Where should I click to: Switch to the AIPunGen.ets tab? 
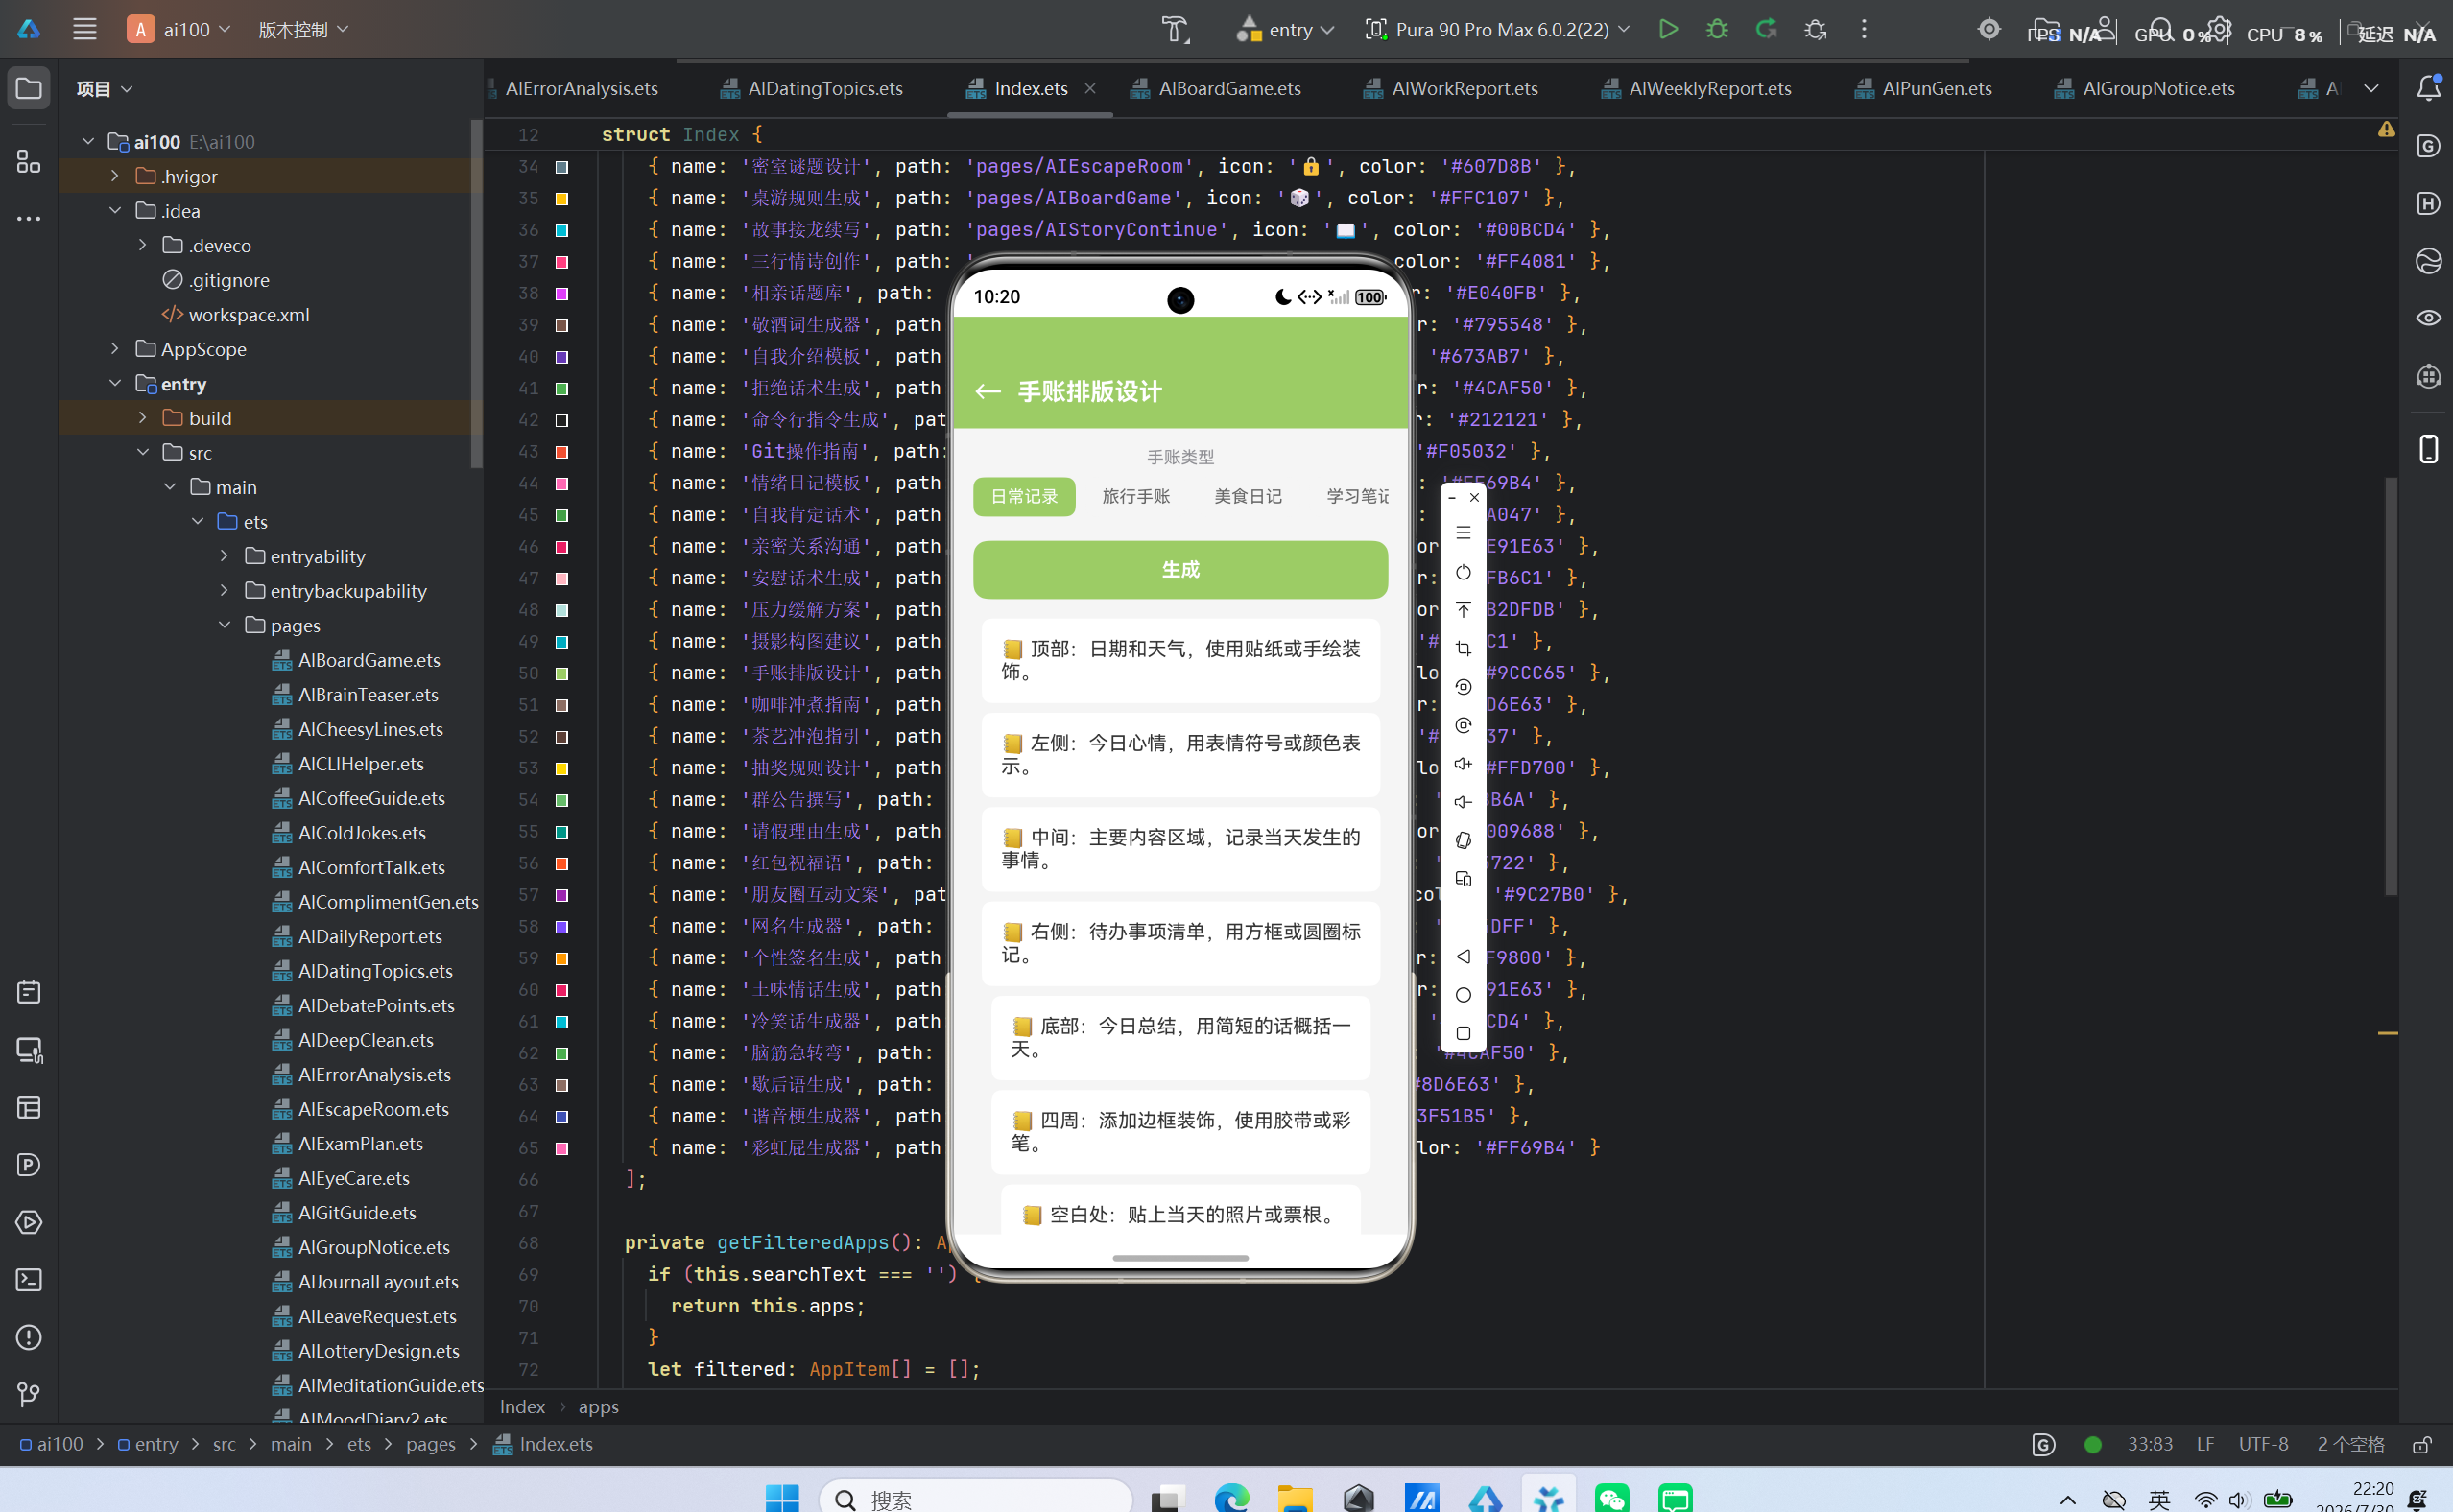tap(1923, 88)
